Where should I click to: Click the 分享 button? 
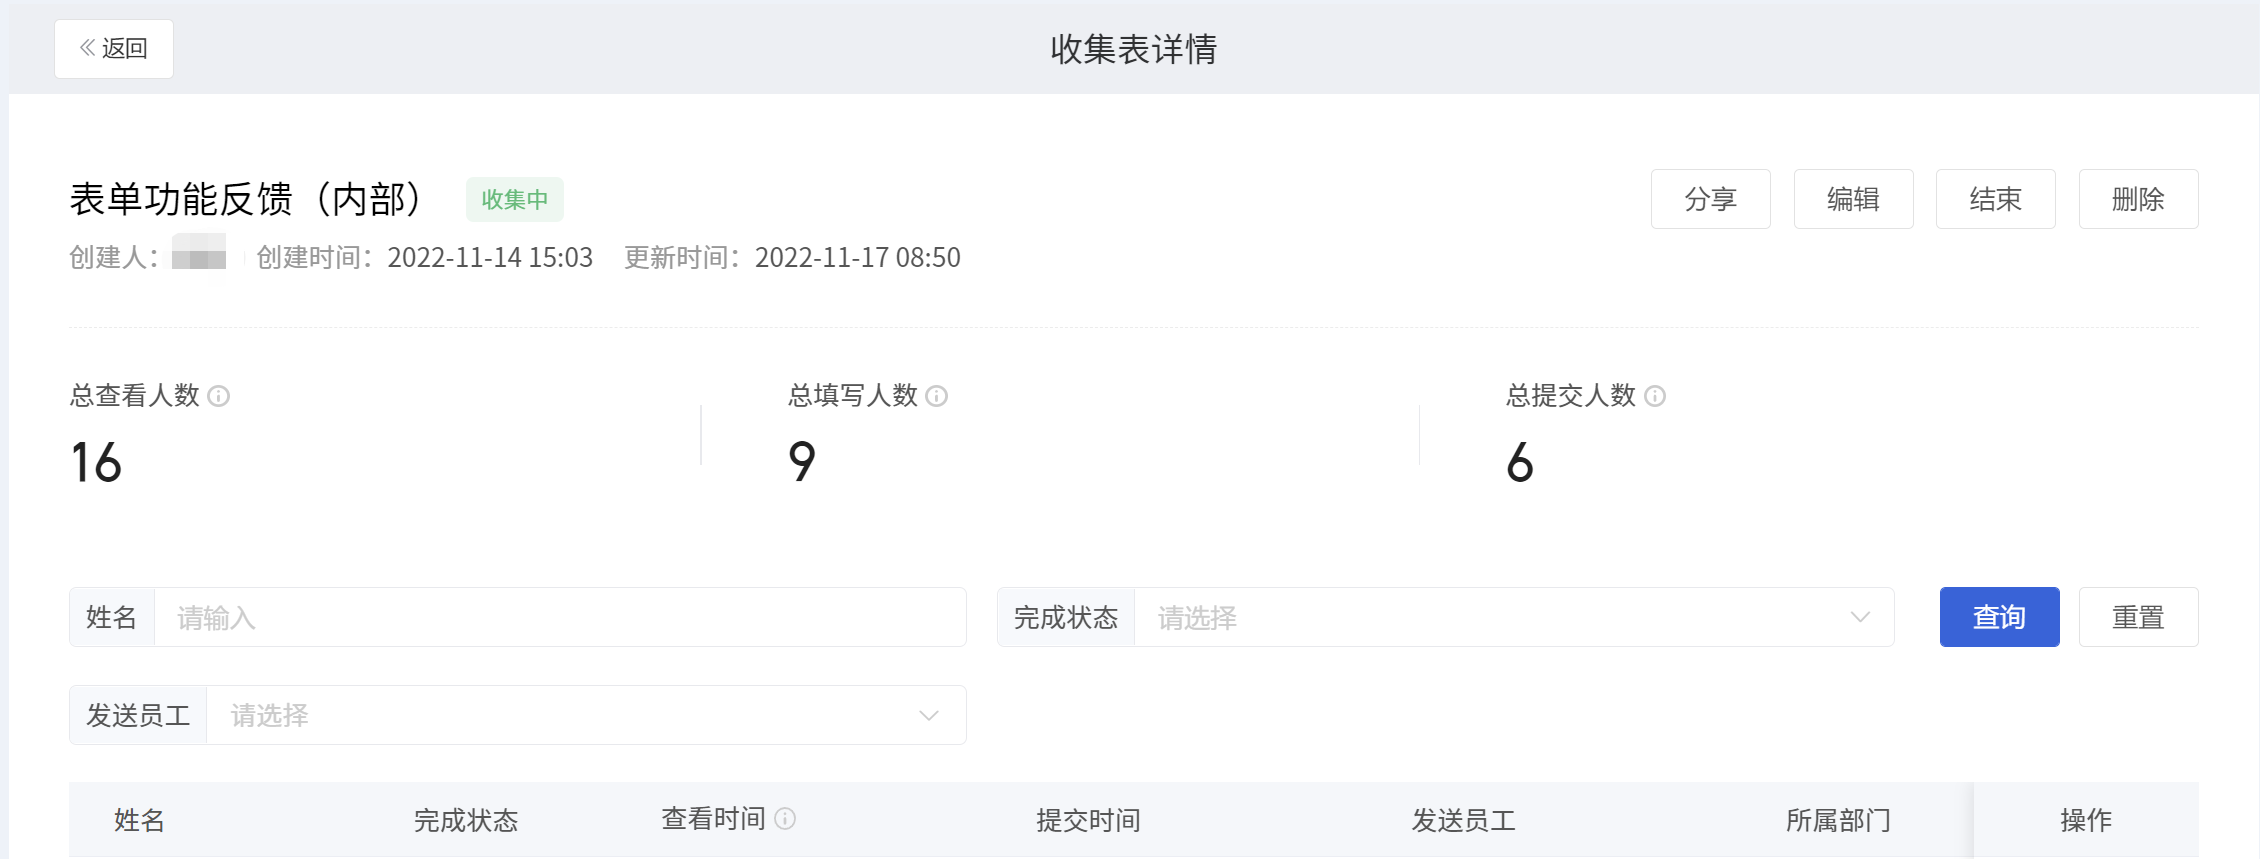(1711, 199)
